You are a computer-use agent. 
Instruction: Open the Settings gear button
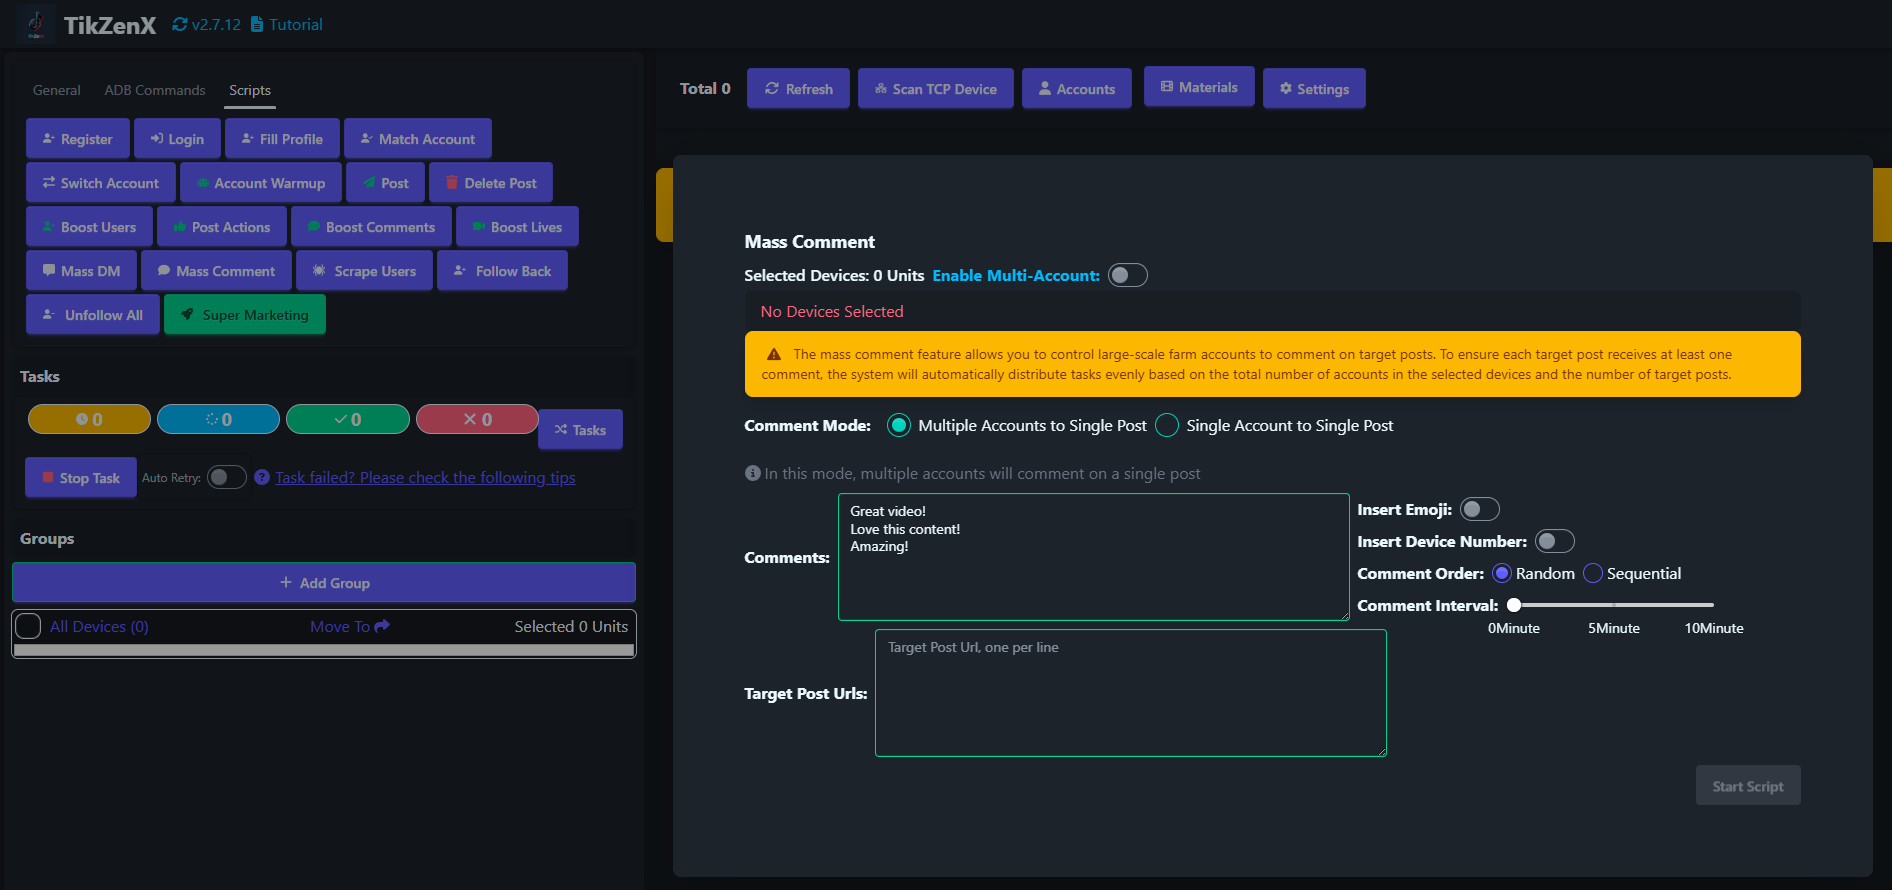1314,89
